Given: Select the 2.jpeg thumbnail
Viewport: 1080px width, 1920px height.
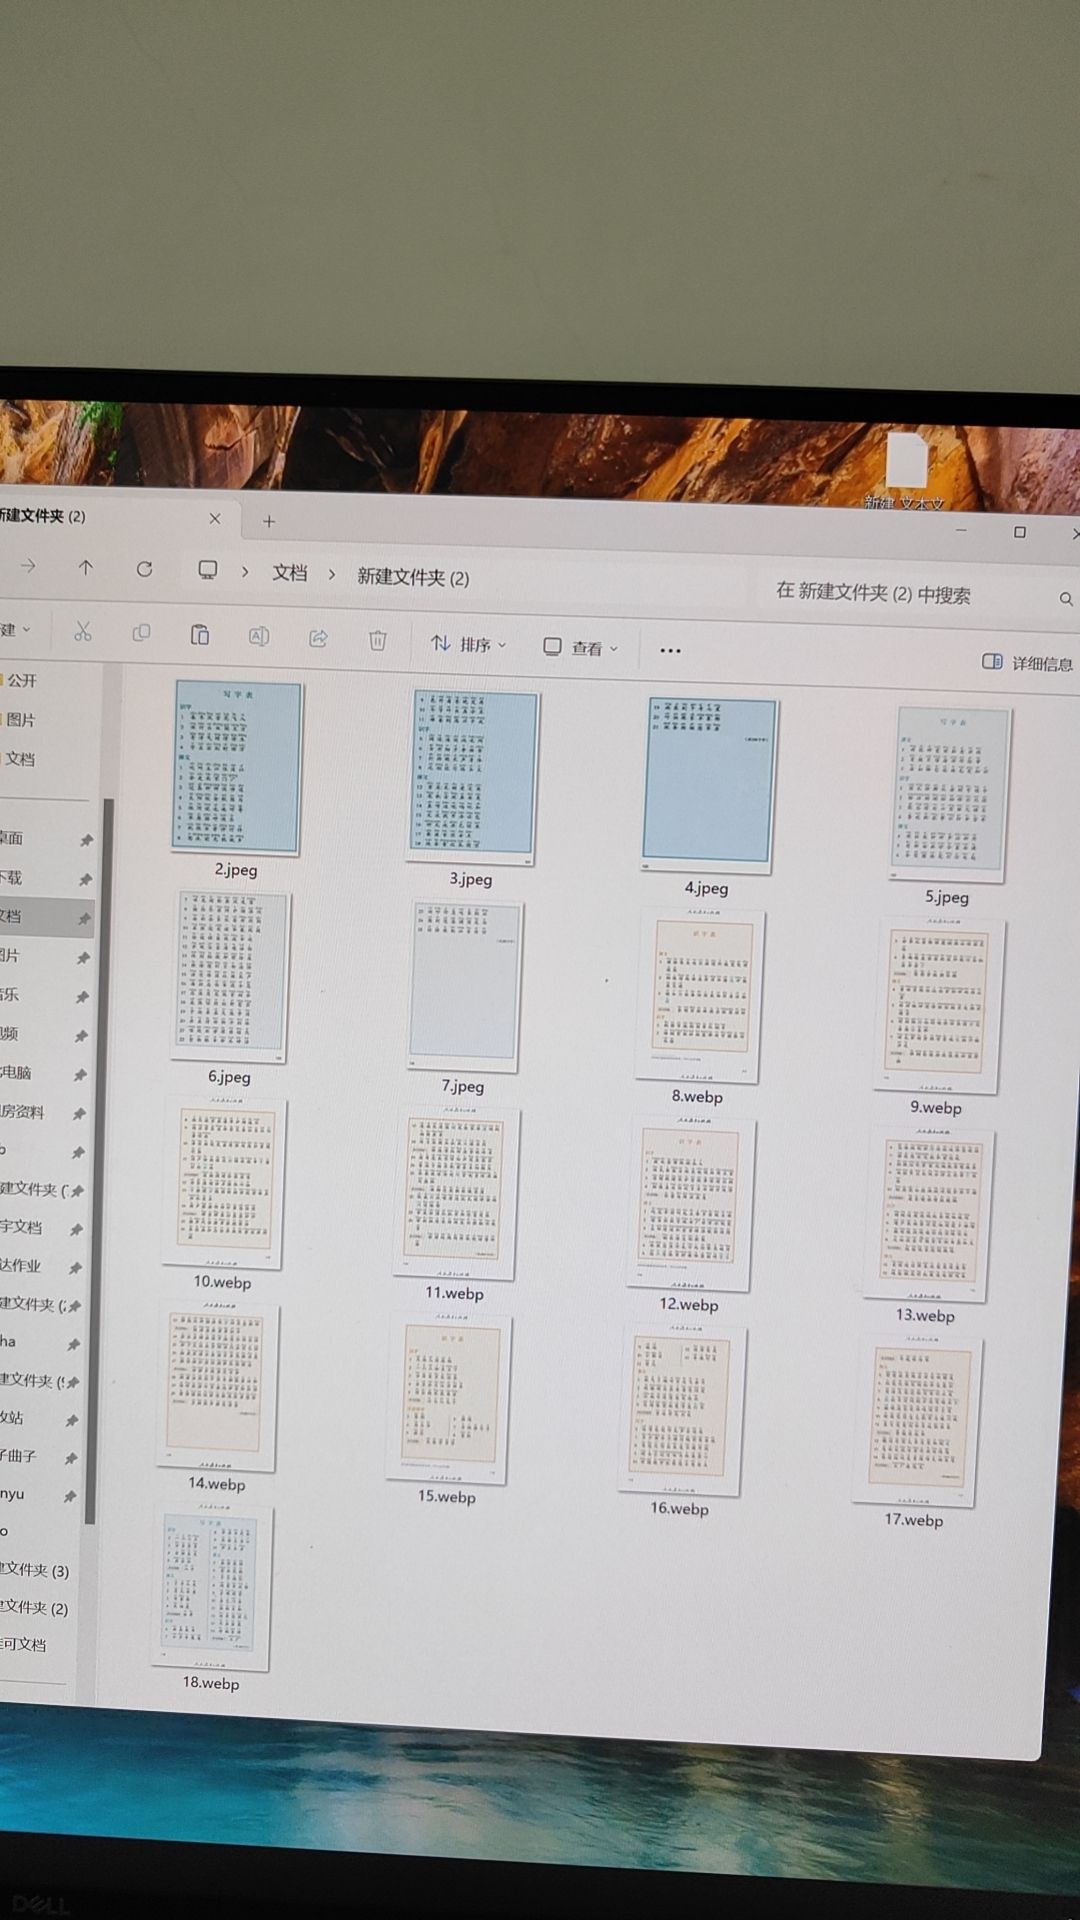Looking at the screenshot, I should pos(237,768).
